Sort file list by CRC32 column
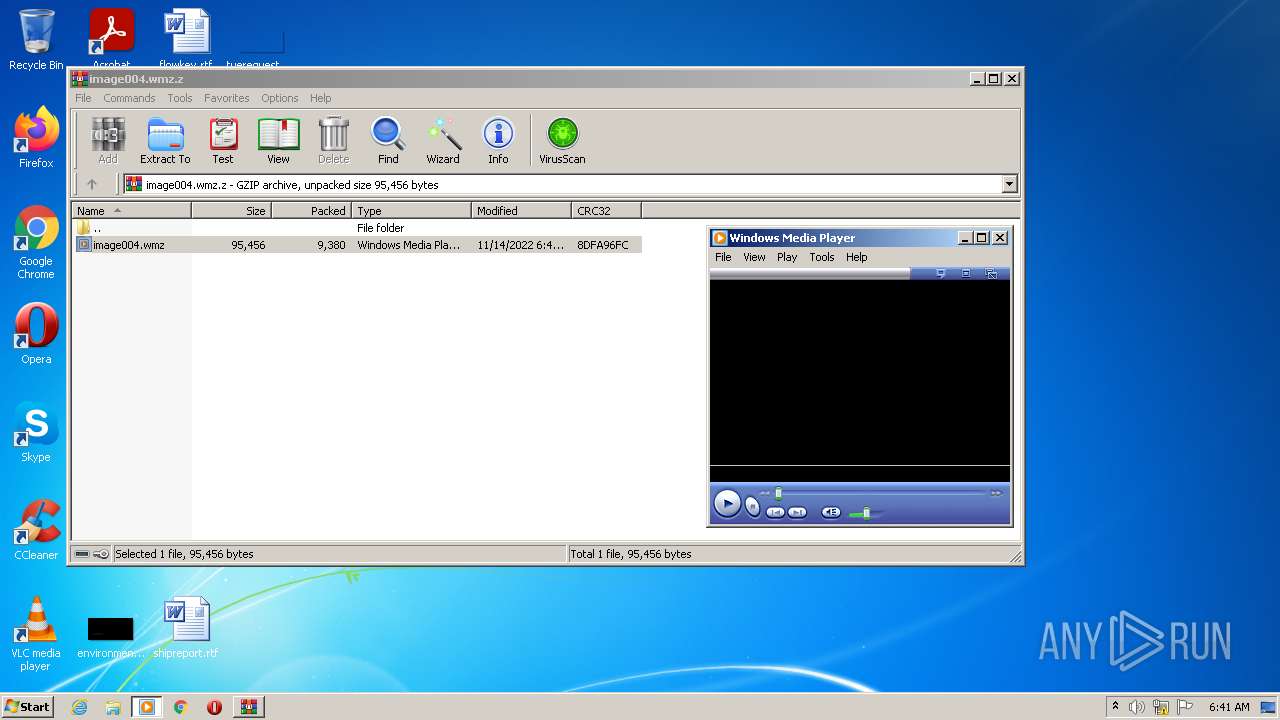1280x720 pixels. [606, 211]
